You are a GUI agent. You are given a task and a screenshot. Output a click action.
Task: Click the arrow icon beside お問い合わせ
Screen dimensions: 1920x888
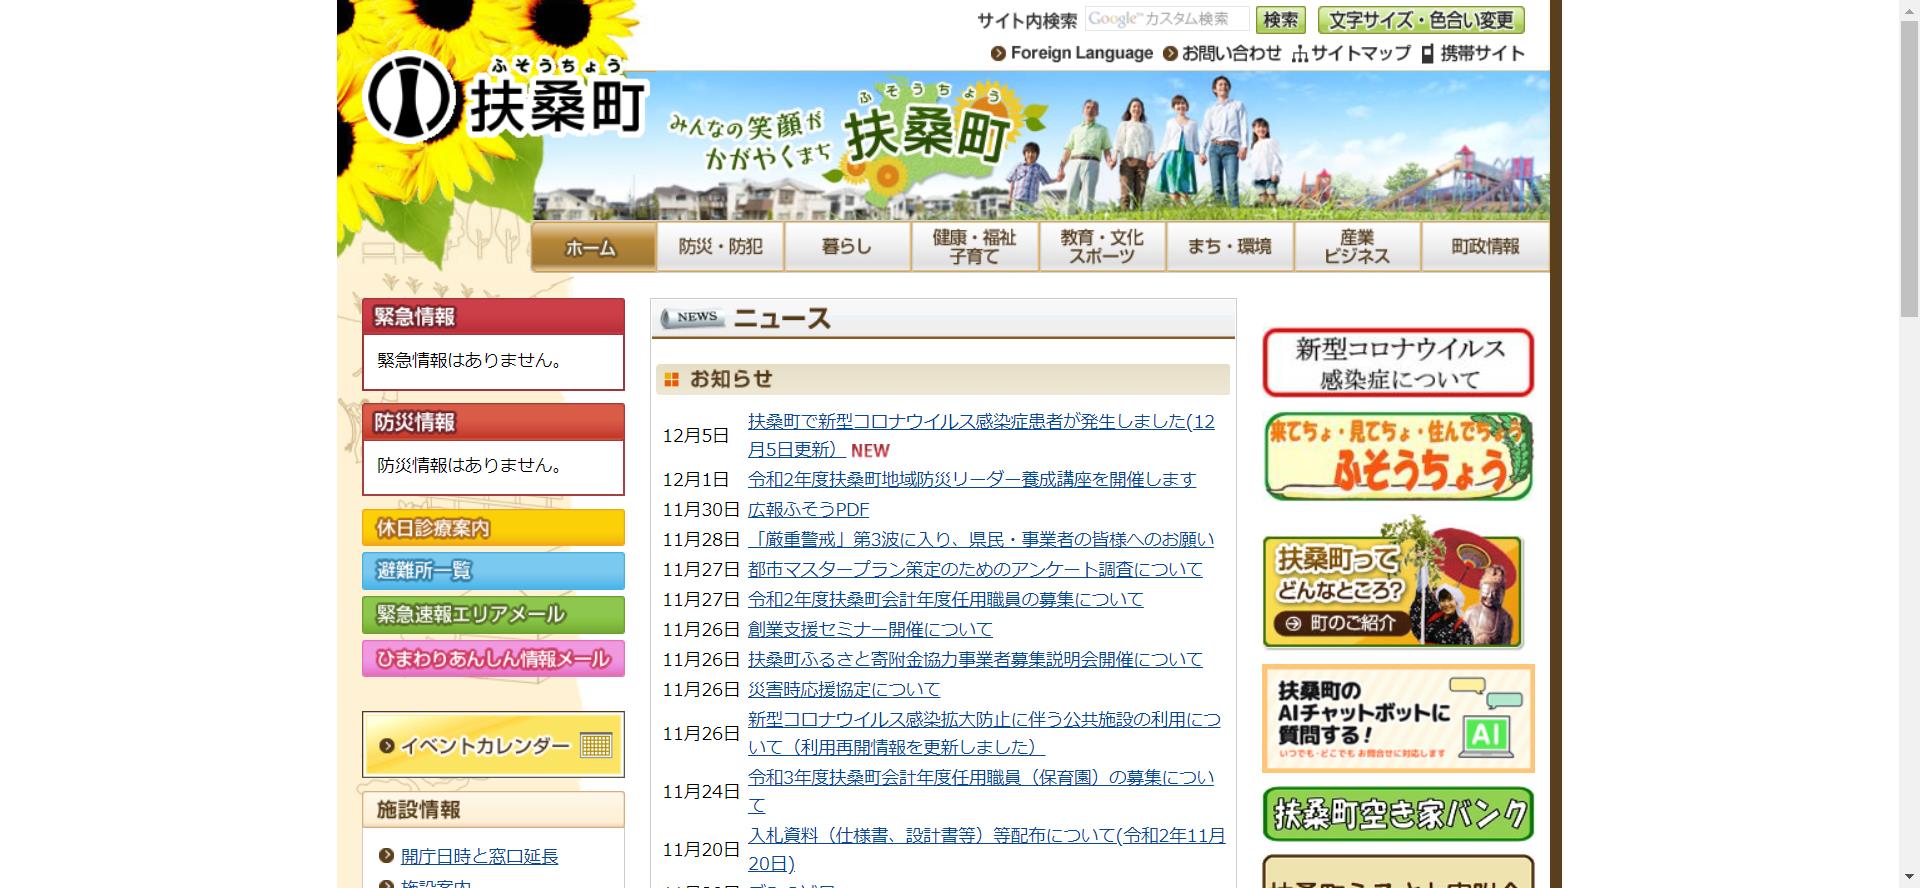click(1170, 54)
